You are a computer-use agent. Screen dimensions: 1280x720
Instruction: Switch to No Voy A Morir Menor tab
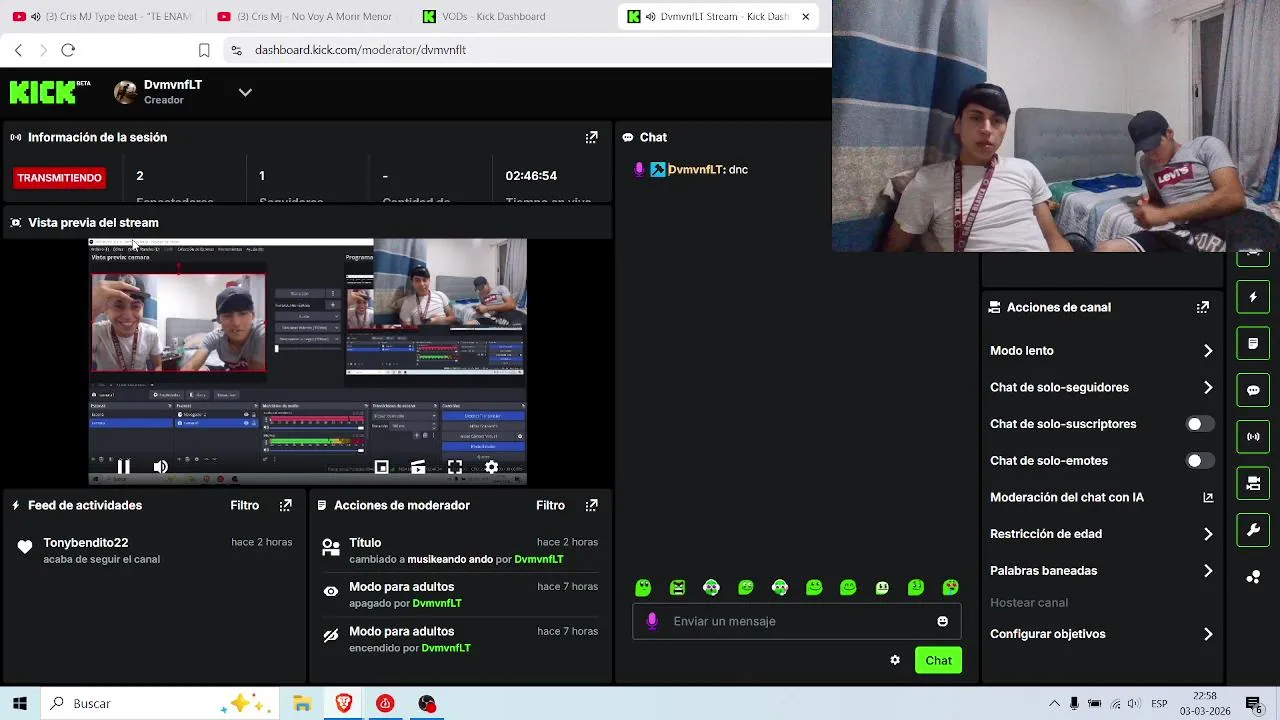point(305,16)
